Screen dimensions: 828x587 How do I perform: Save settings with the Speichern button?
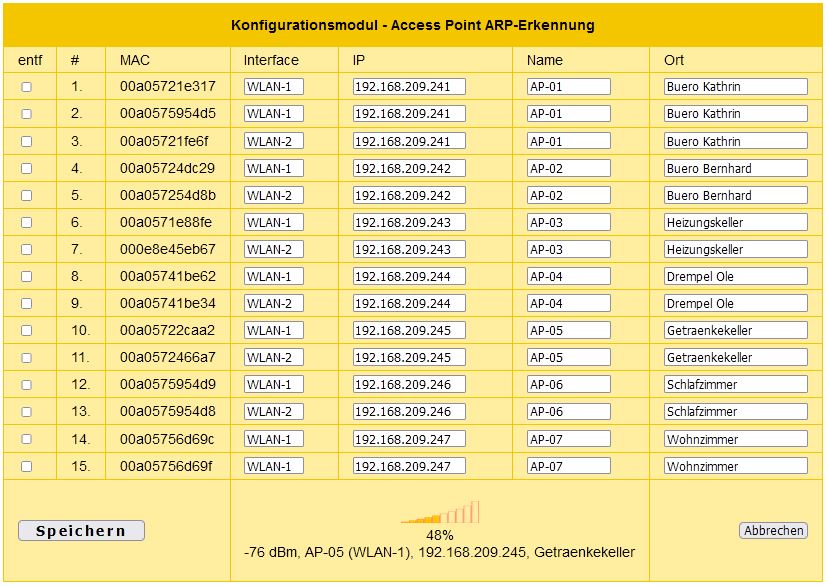[81, 531]
